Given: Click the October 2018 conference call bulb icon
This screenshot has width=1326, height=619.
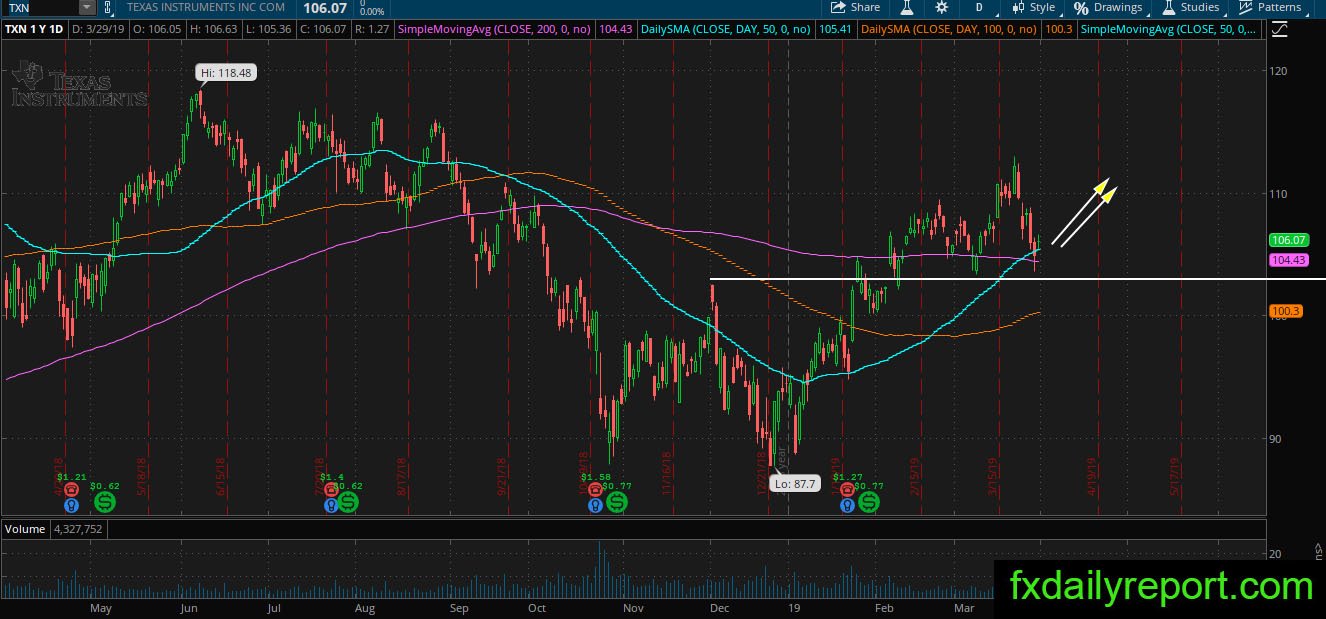Looking at the screenshot, I should click(597, 506).
